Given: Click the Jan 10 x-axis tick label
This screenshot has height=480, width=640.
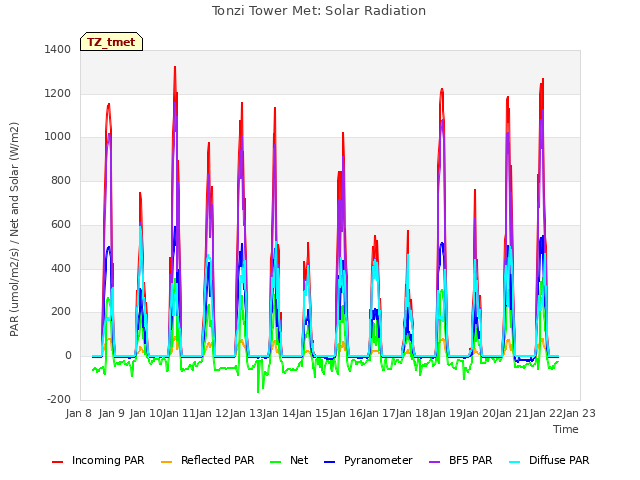Looking at the screenshot, I should coord(146,413).
